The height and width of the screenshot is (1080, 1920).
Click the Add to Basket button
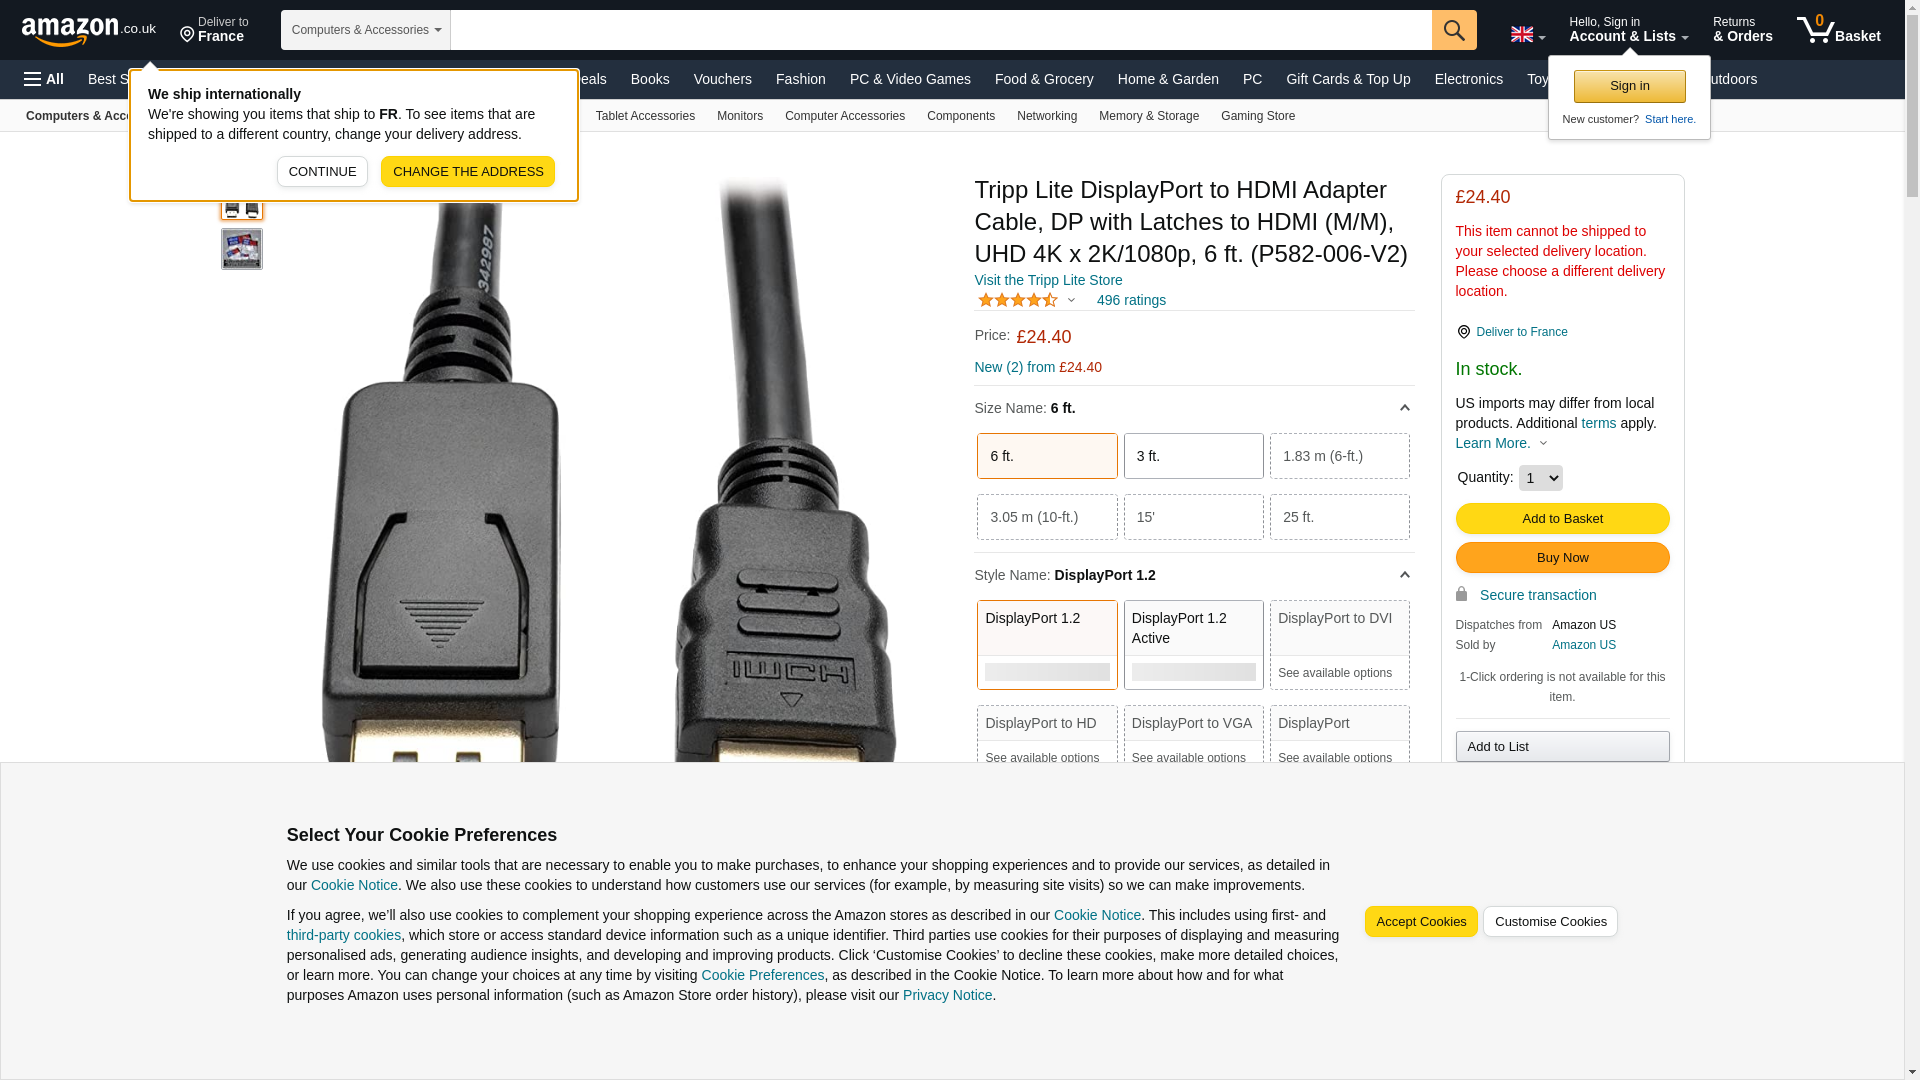click(1562, 518)
